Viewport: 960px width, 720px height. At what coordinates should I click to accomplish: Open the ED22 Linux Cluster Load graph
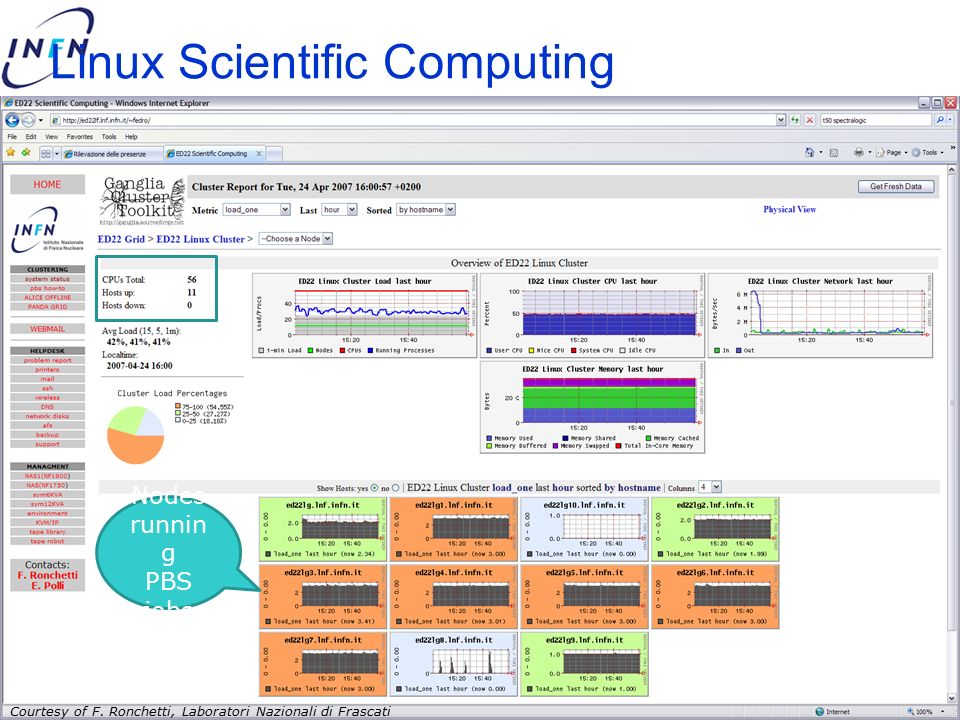pos(364,316)
